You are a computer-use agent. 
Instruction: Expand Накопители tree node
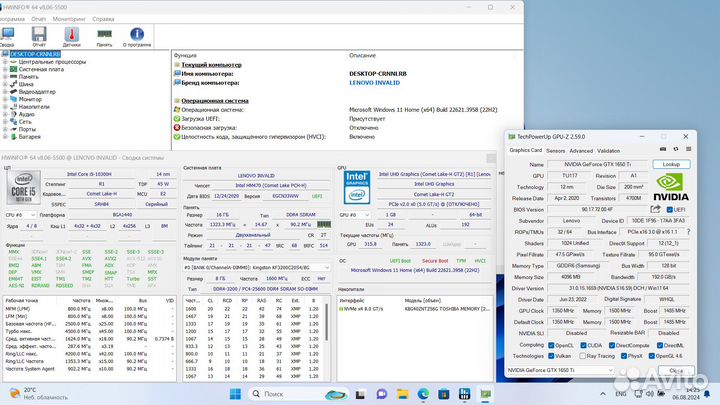[x=5, y=107]
